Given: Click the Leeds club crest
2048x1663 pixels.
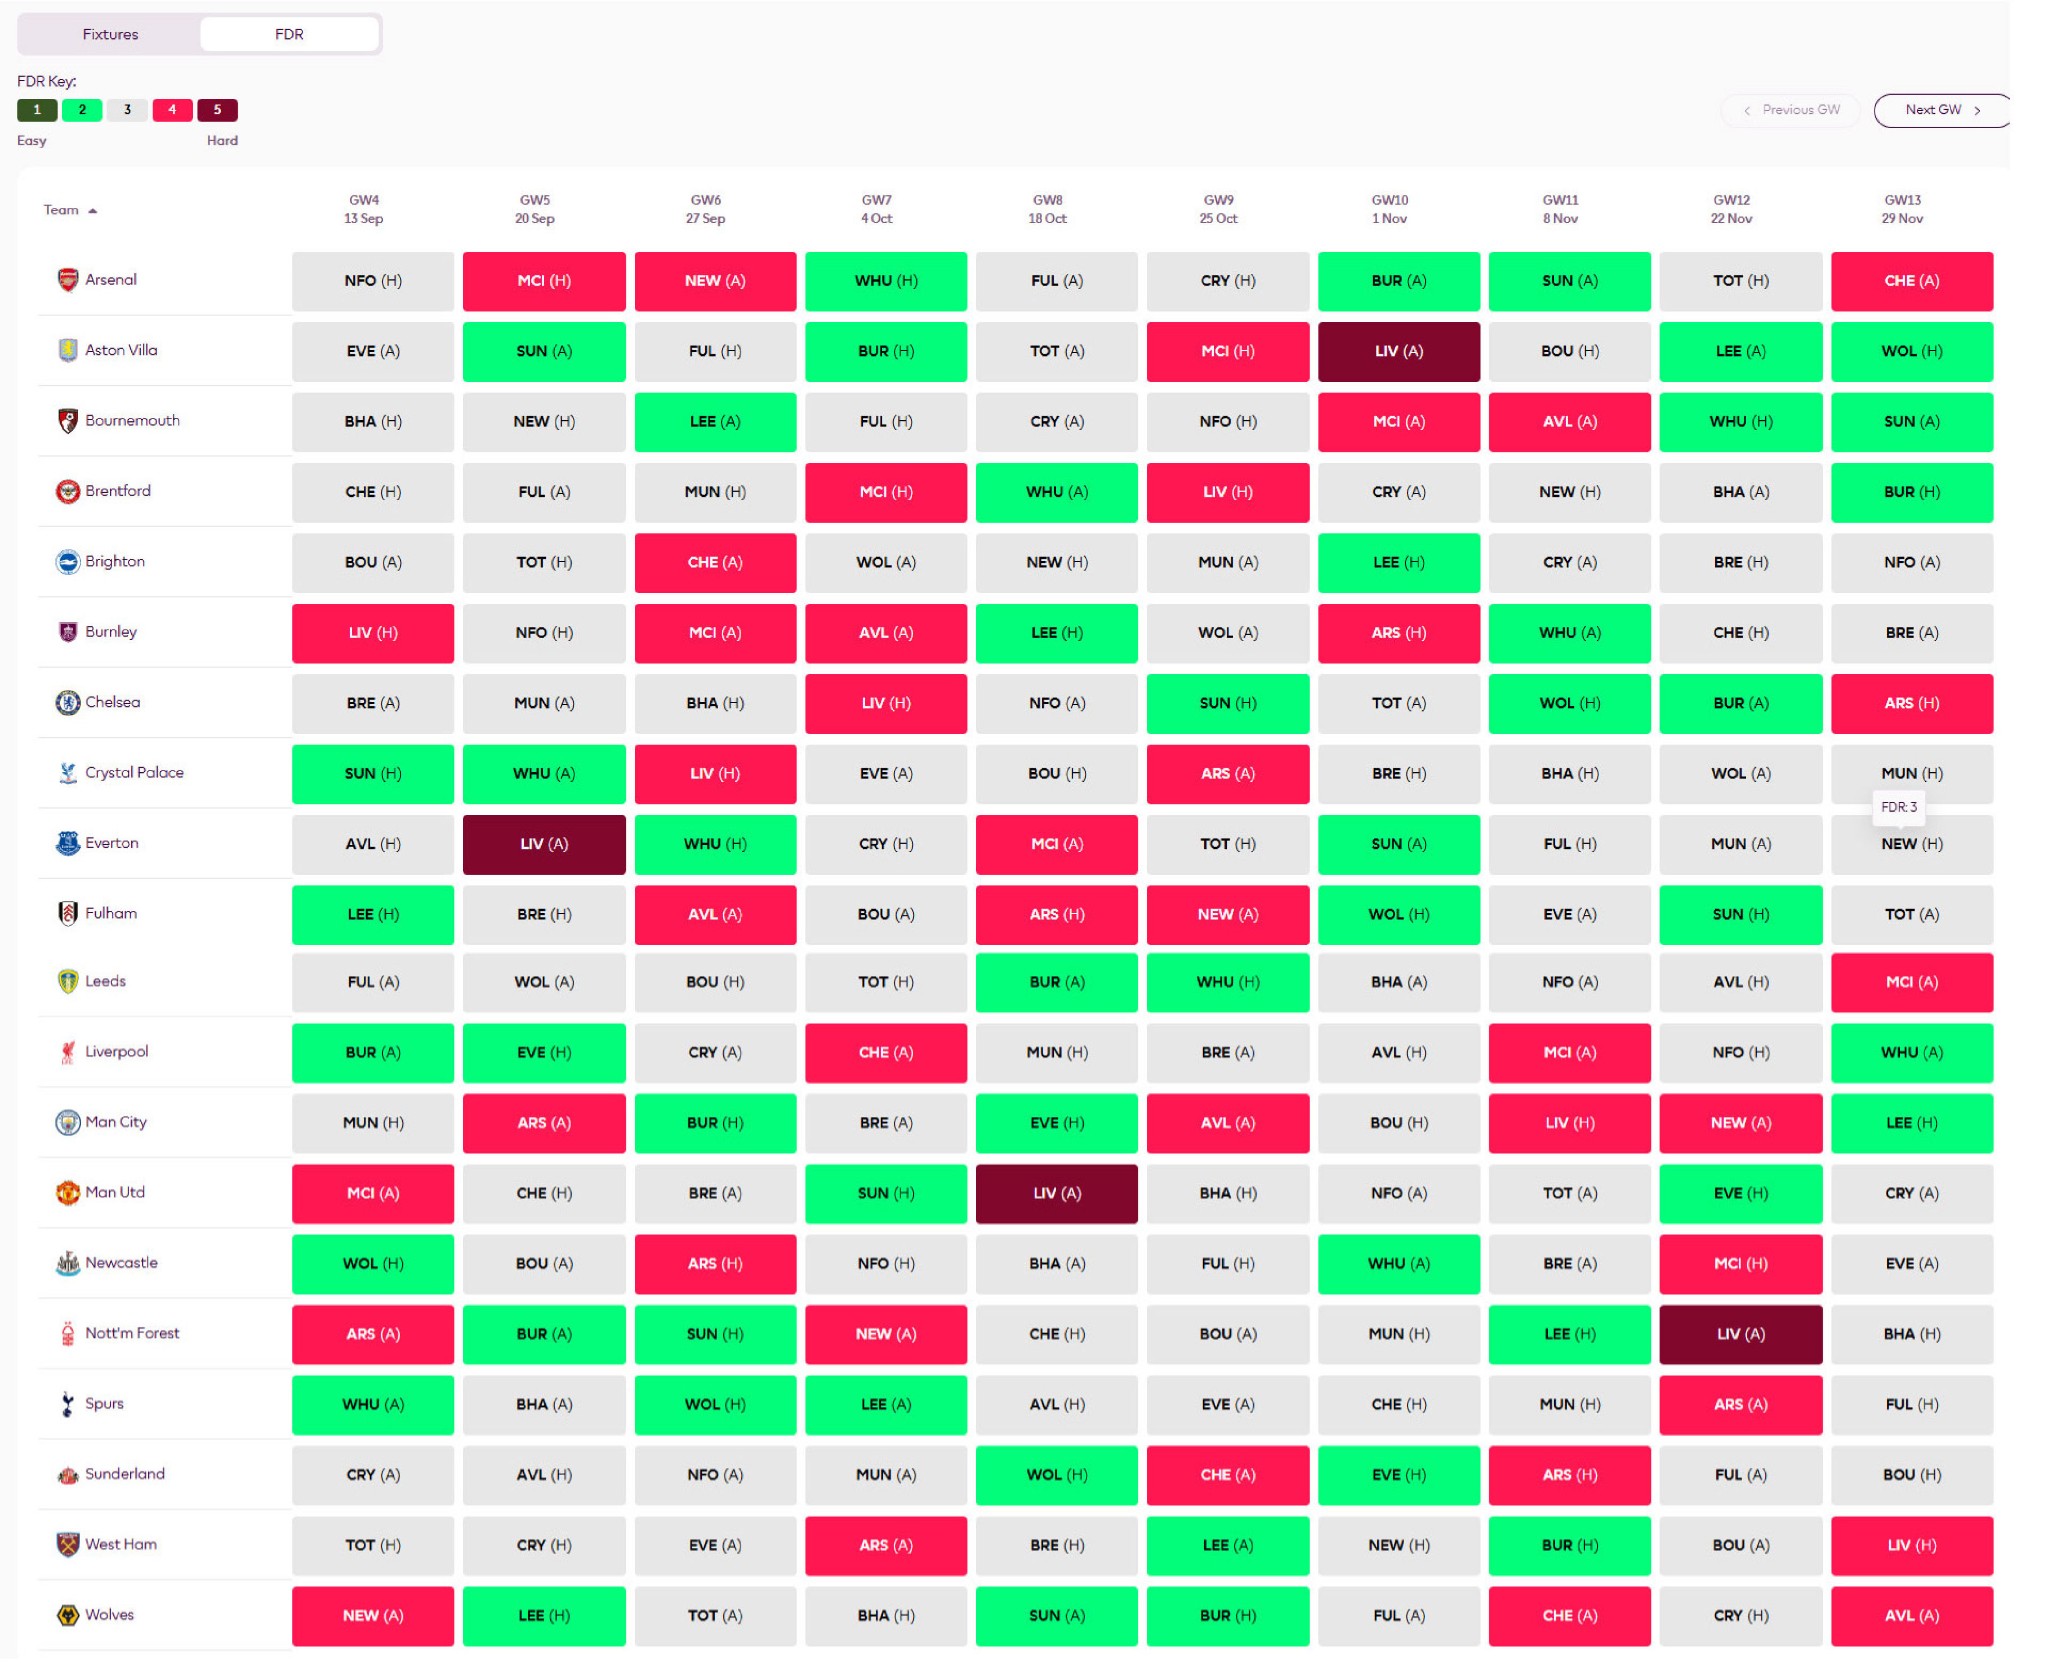Looking at the screenshot, I should point(67,981).
